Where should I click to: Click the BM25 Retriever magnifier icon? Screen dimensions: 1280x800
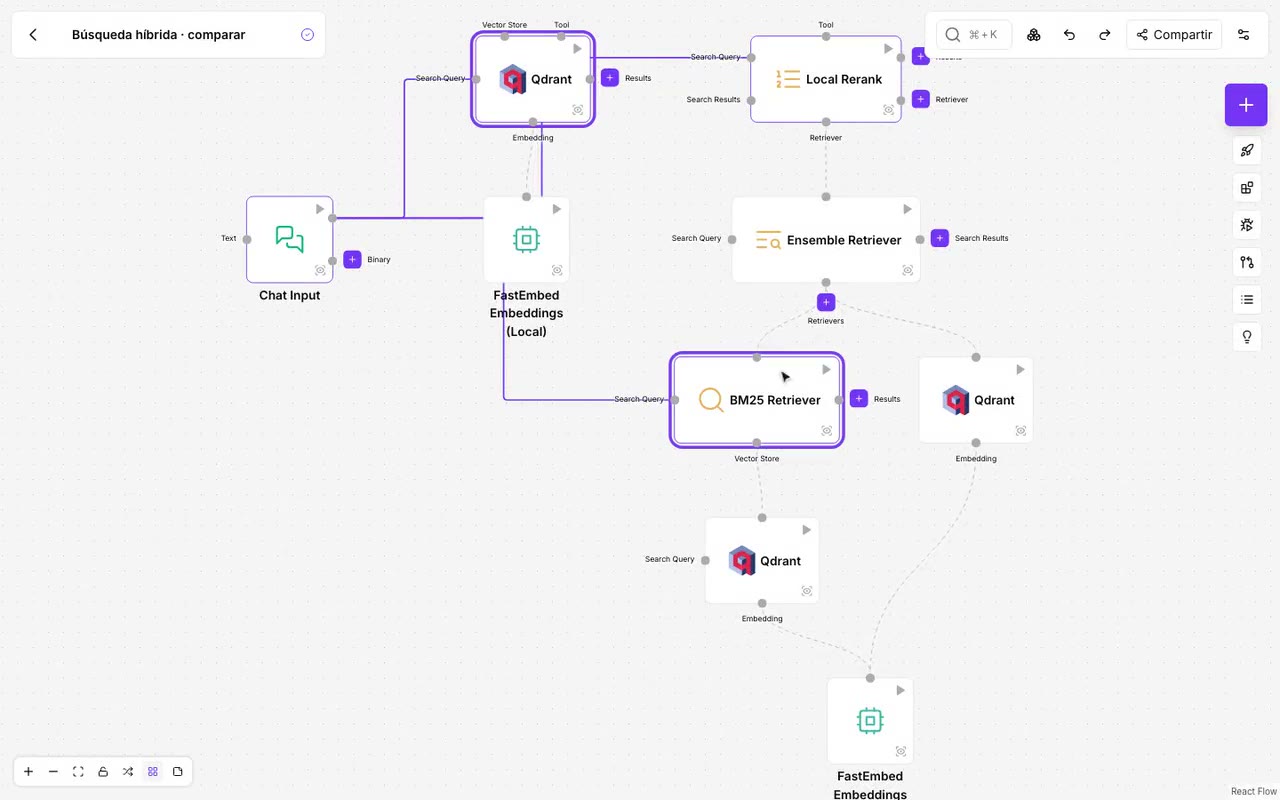pos(711,400)
